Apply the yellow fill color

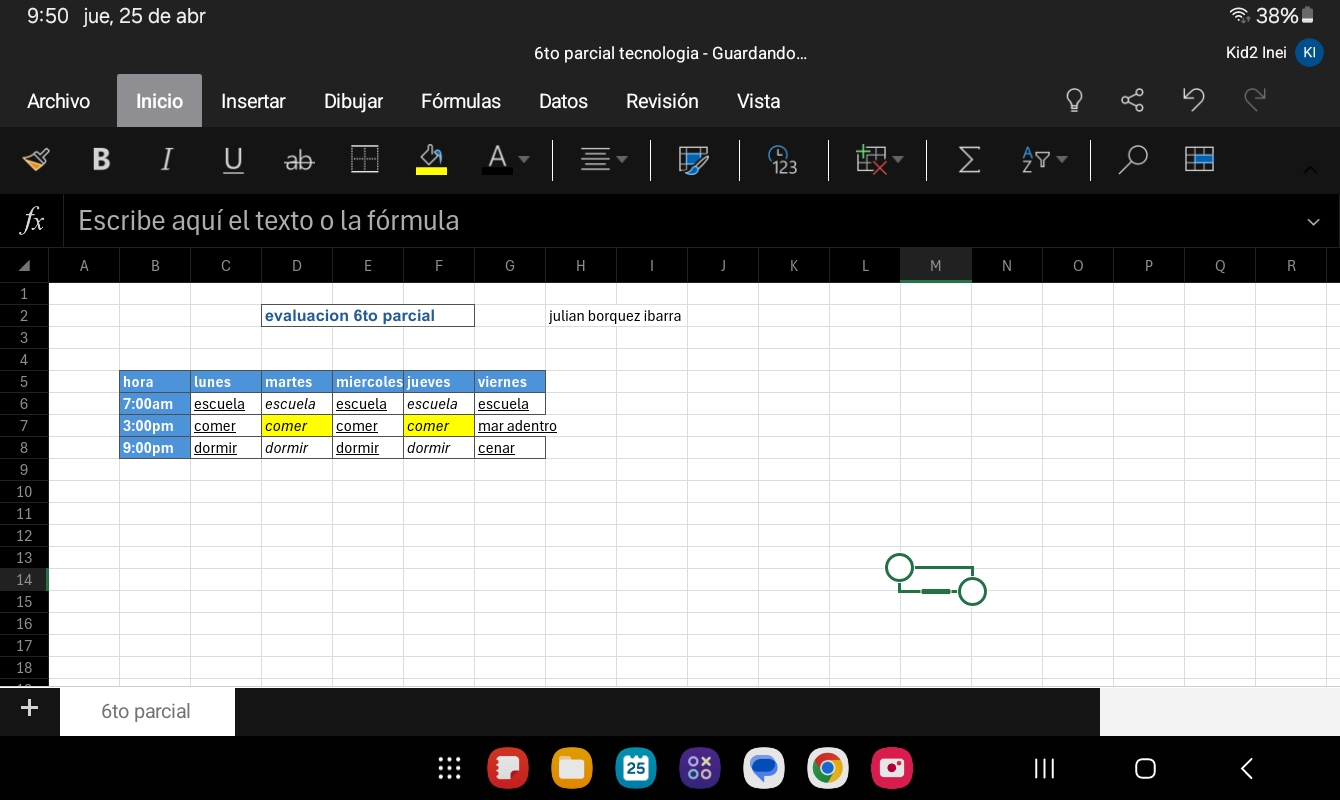tap(431, 160)
